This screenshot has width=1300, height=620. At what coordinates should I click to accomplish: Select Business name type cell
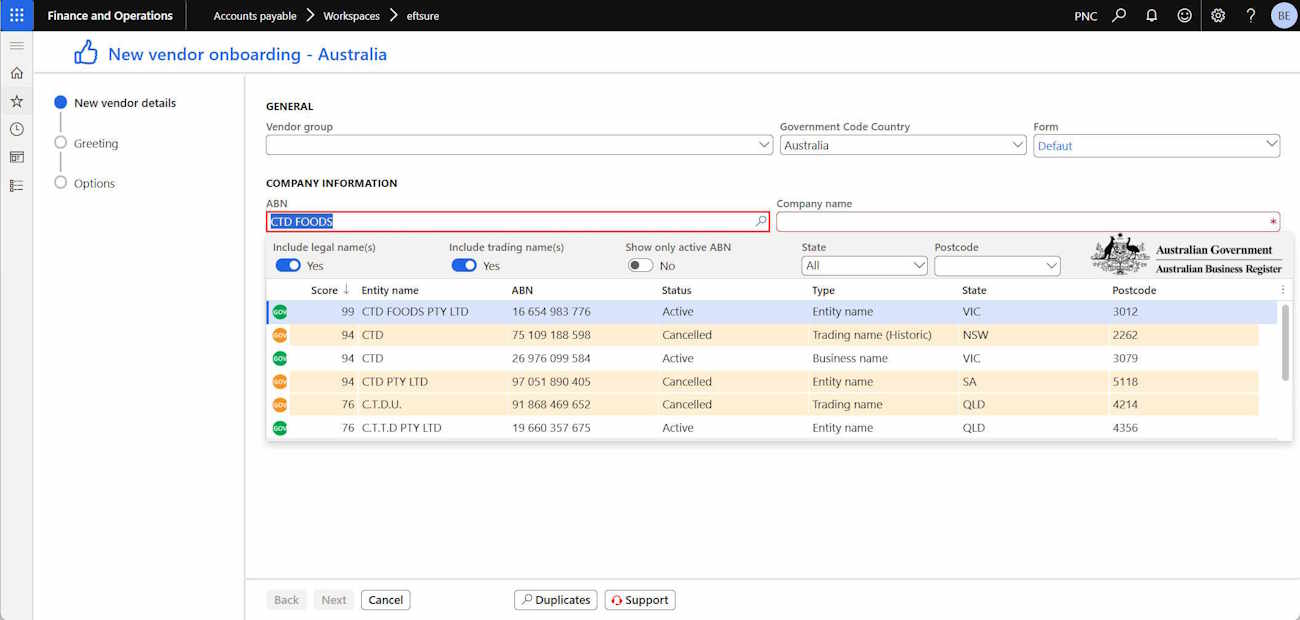849,358
